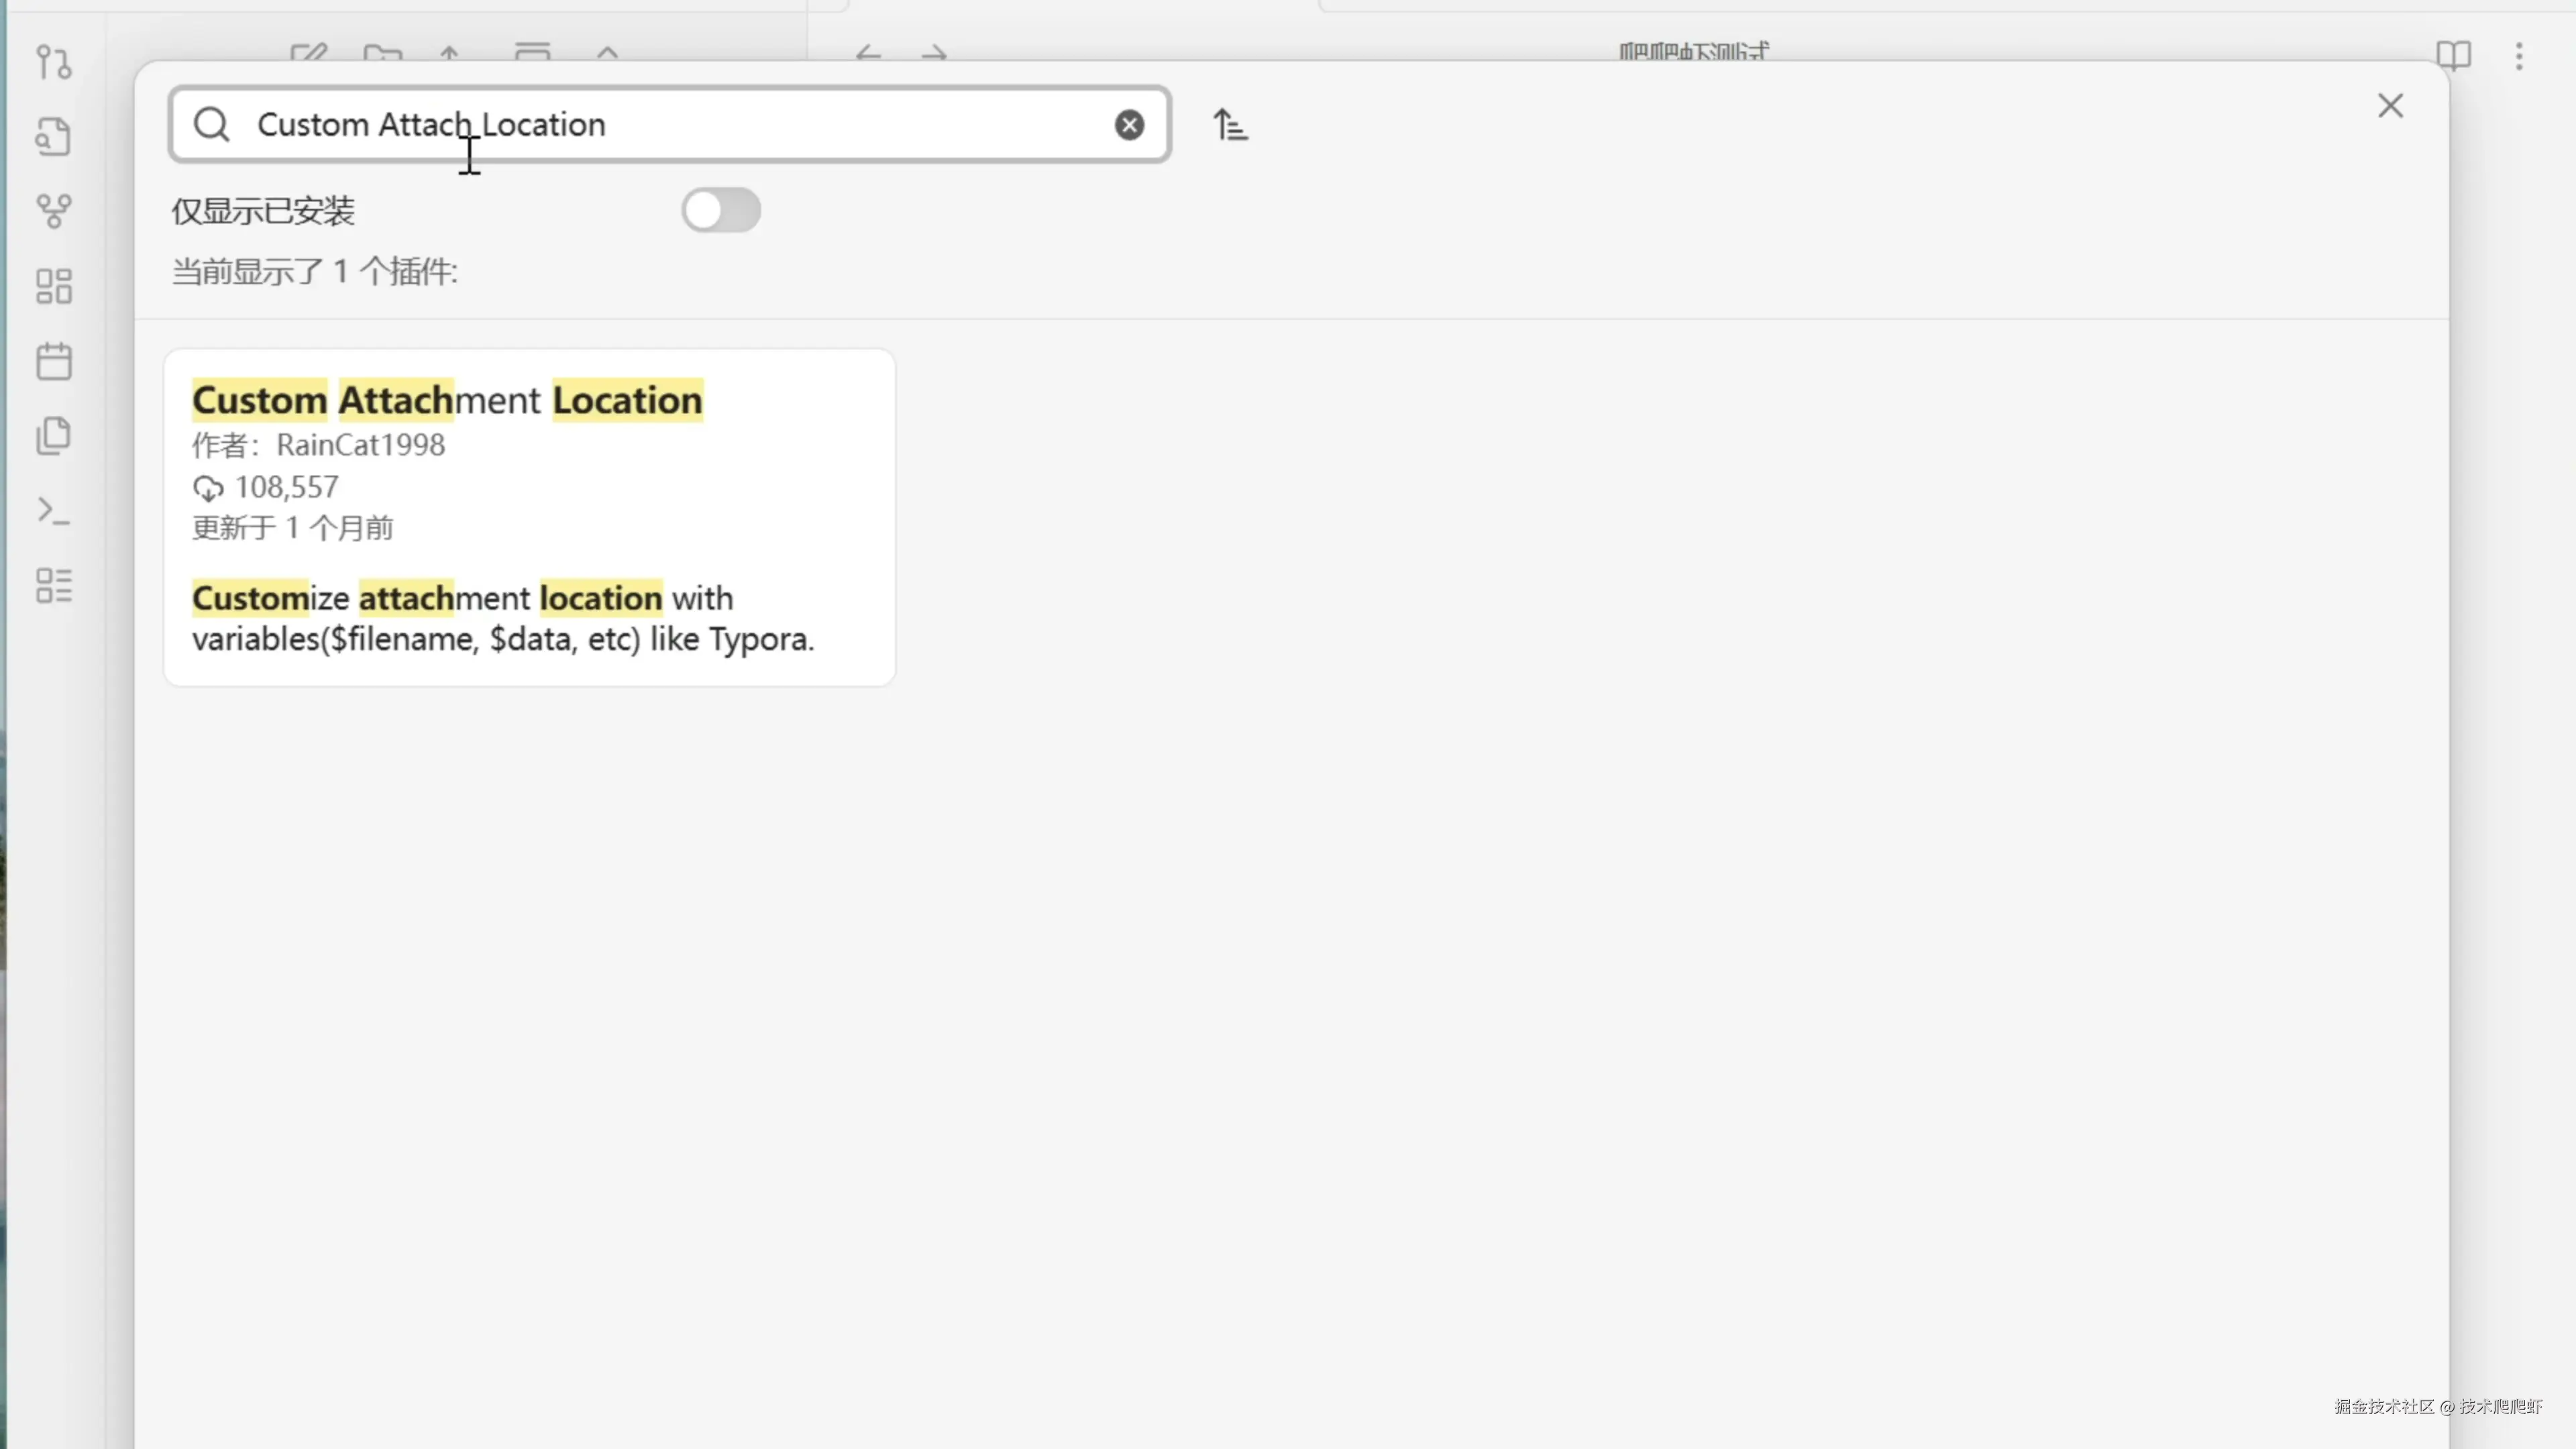This screenshot has height=1449, width=2576.
Task: Open the graph view sidebar icon
Action: [54, 211]
